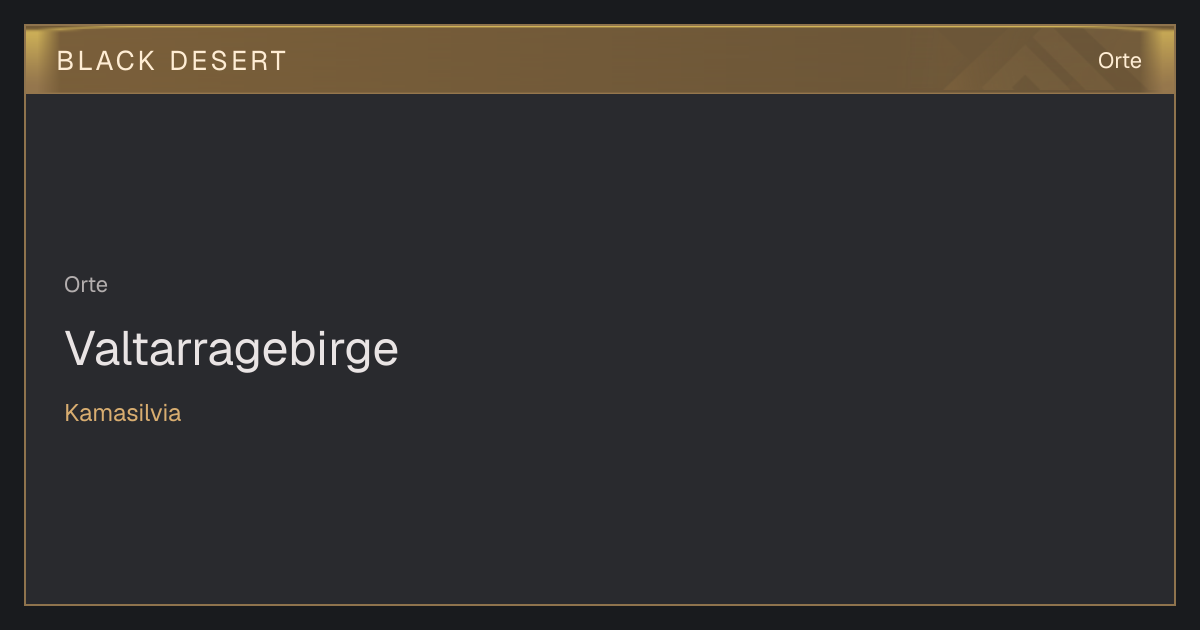1200x630 pixels.
Task: Select the small Orte category label
Action: [86, 285]
